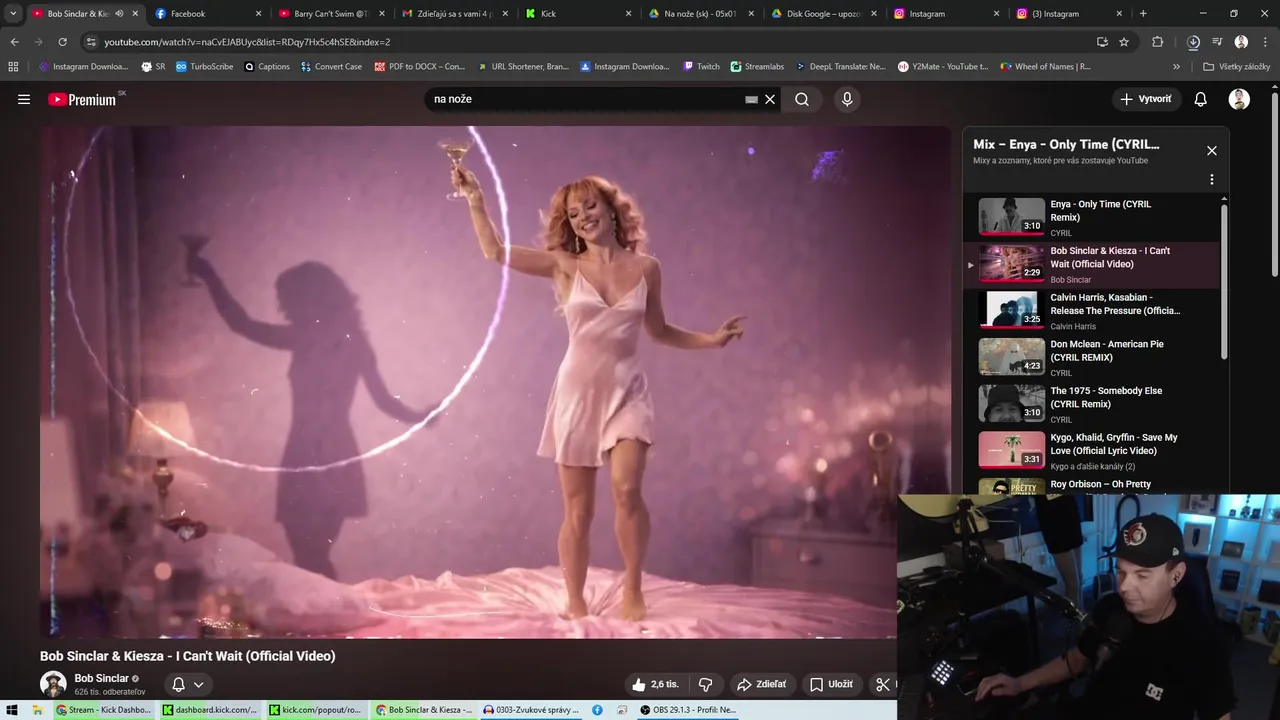Play Don Mclean American Pie CYRIL remix
Image resolution: width=1280 pixels, height=720 pixels.
pos(1093,358)
